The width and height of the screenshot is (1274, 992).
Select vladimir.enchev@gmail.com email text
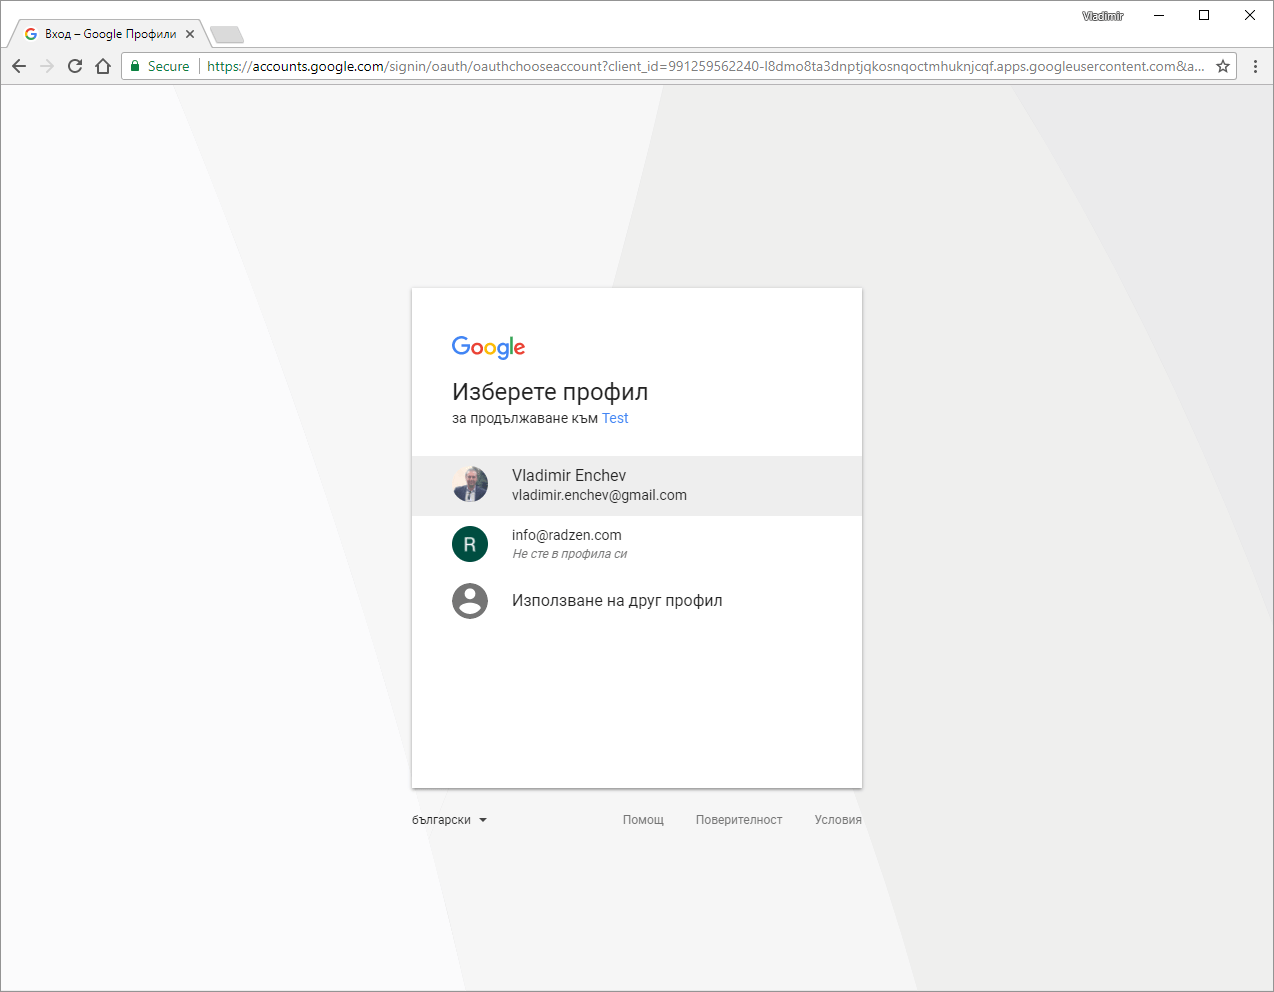pos(599,495)
